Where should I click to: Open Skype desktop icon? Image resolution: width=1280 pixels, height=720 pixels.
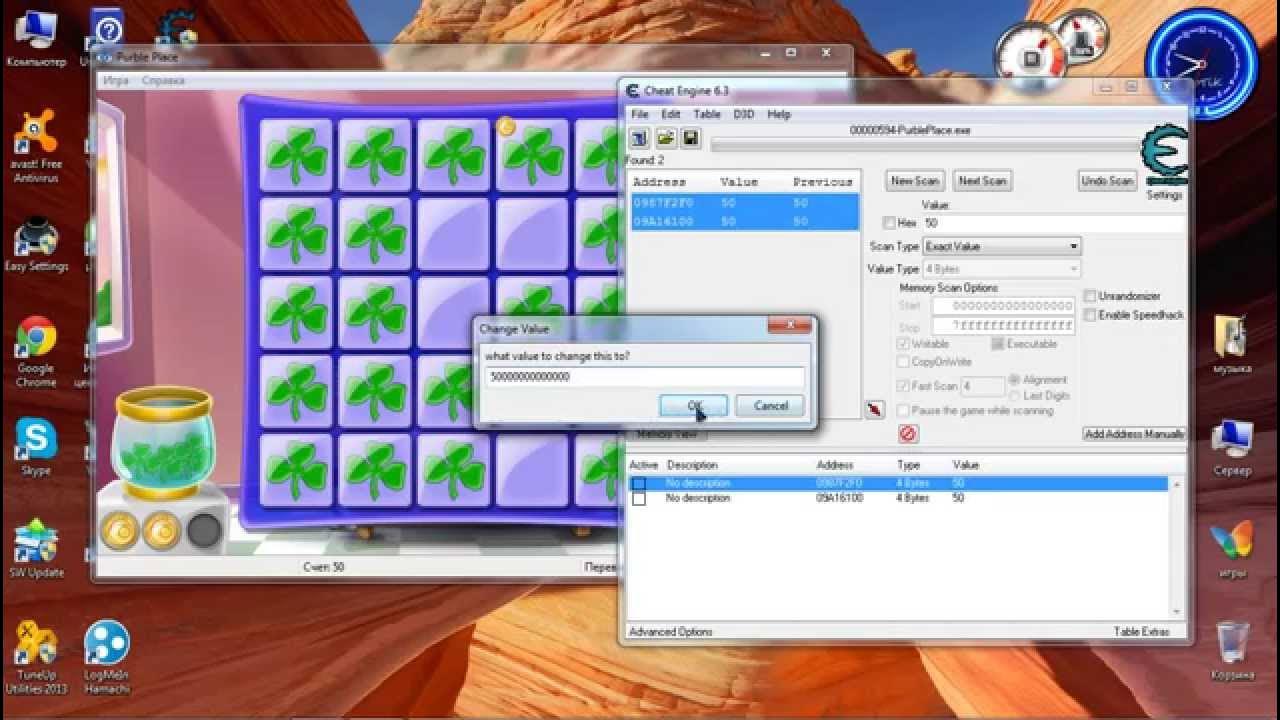click(36, 446)
